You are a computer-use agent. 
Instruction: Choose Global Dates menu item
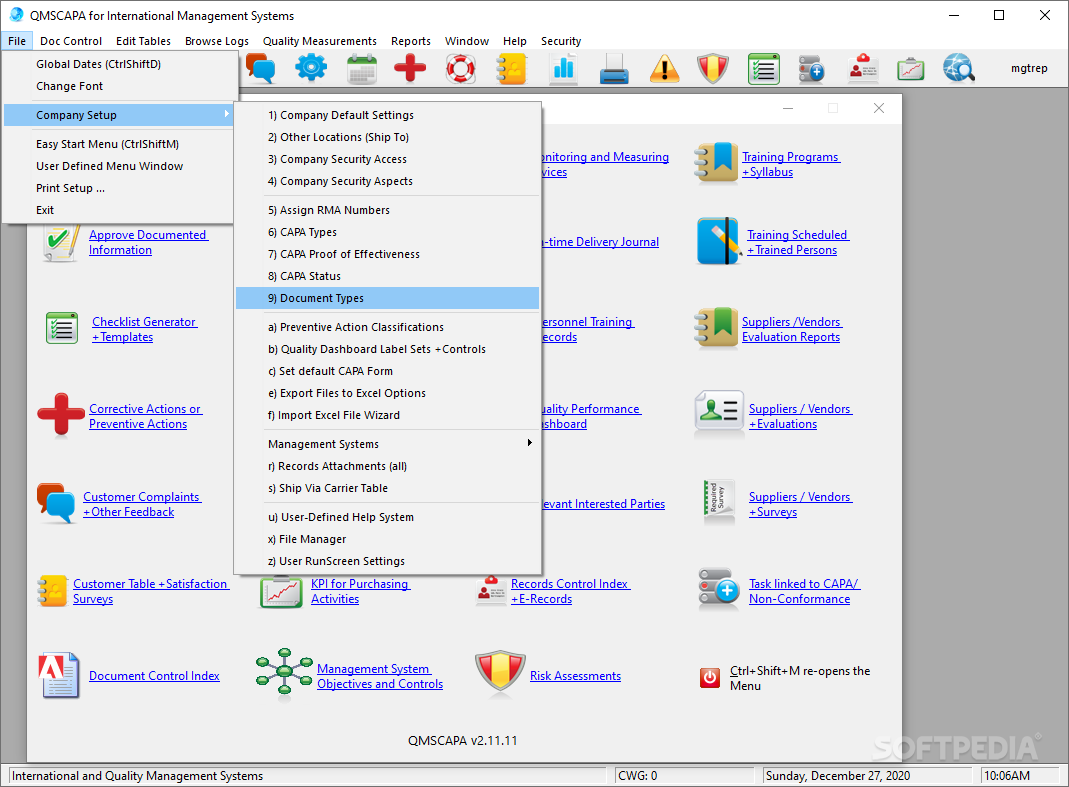tap(120, 64)
